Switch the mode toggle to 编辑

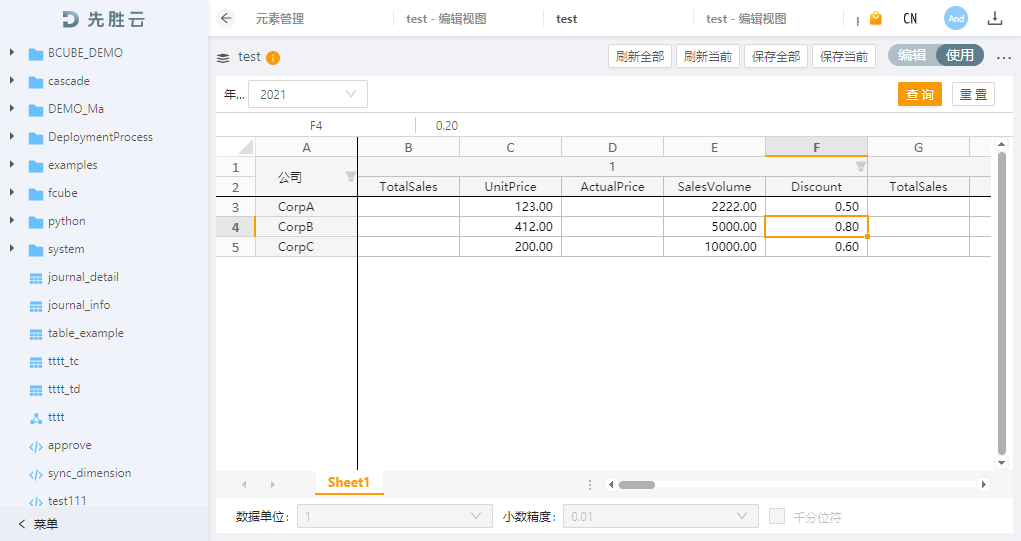[911, 56]
